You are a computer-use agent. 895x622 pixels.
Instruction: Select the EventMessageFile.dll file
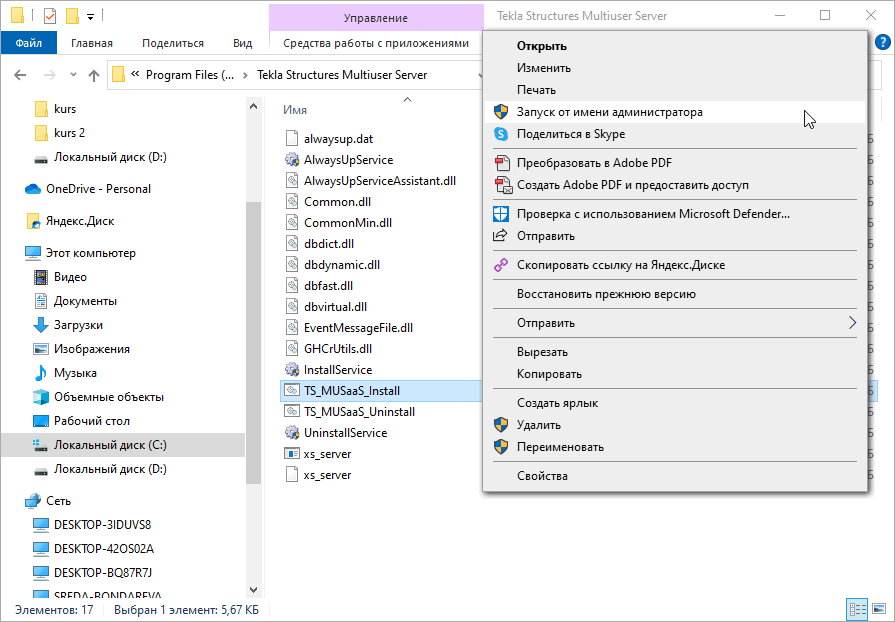(358, 328)
